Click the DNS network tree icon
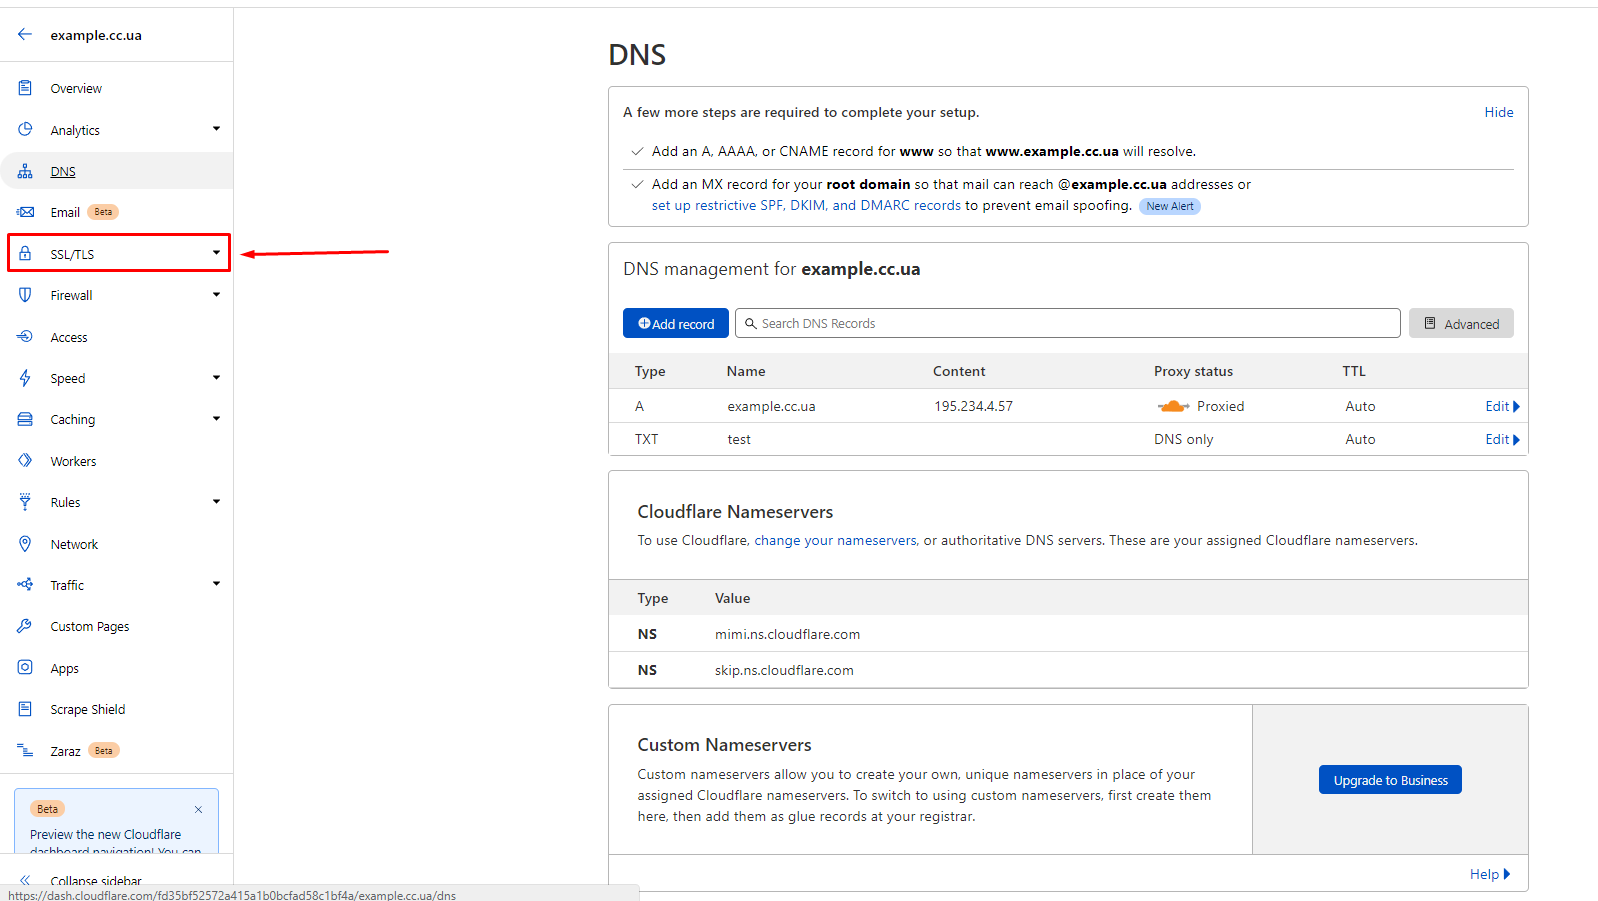The width and height of the screenshot is (1598, 901). coord(25,171)
